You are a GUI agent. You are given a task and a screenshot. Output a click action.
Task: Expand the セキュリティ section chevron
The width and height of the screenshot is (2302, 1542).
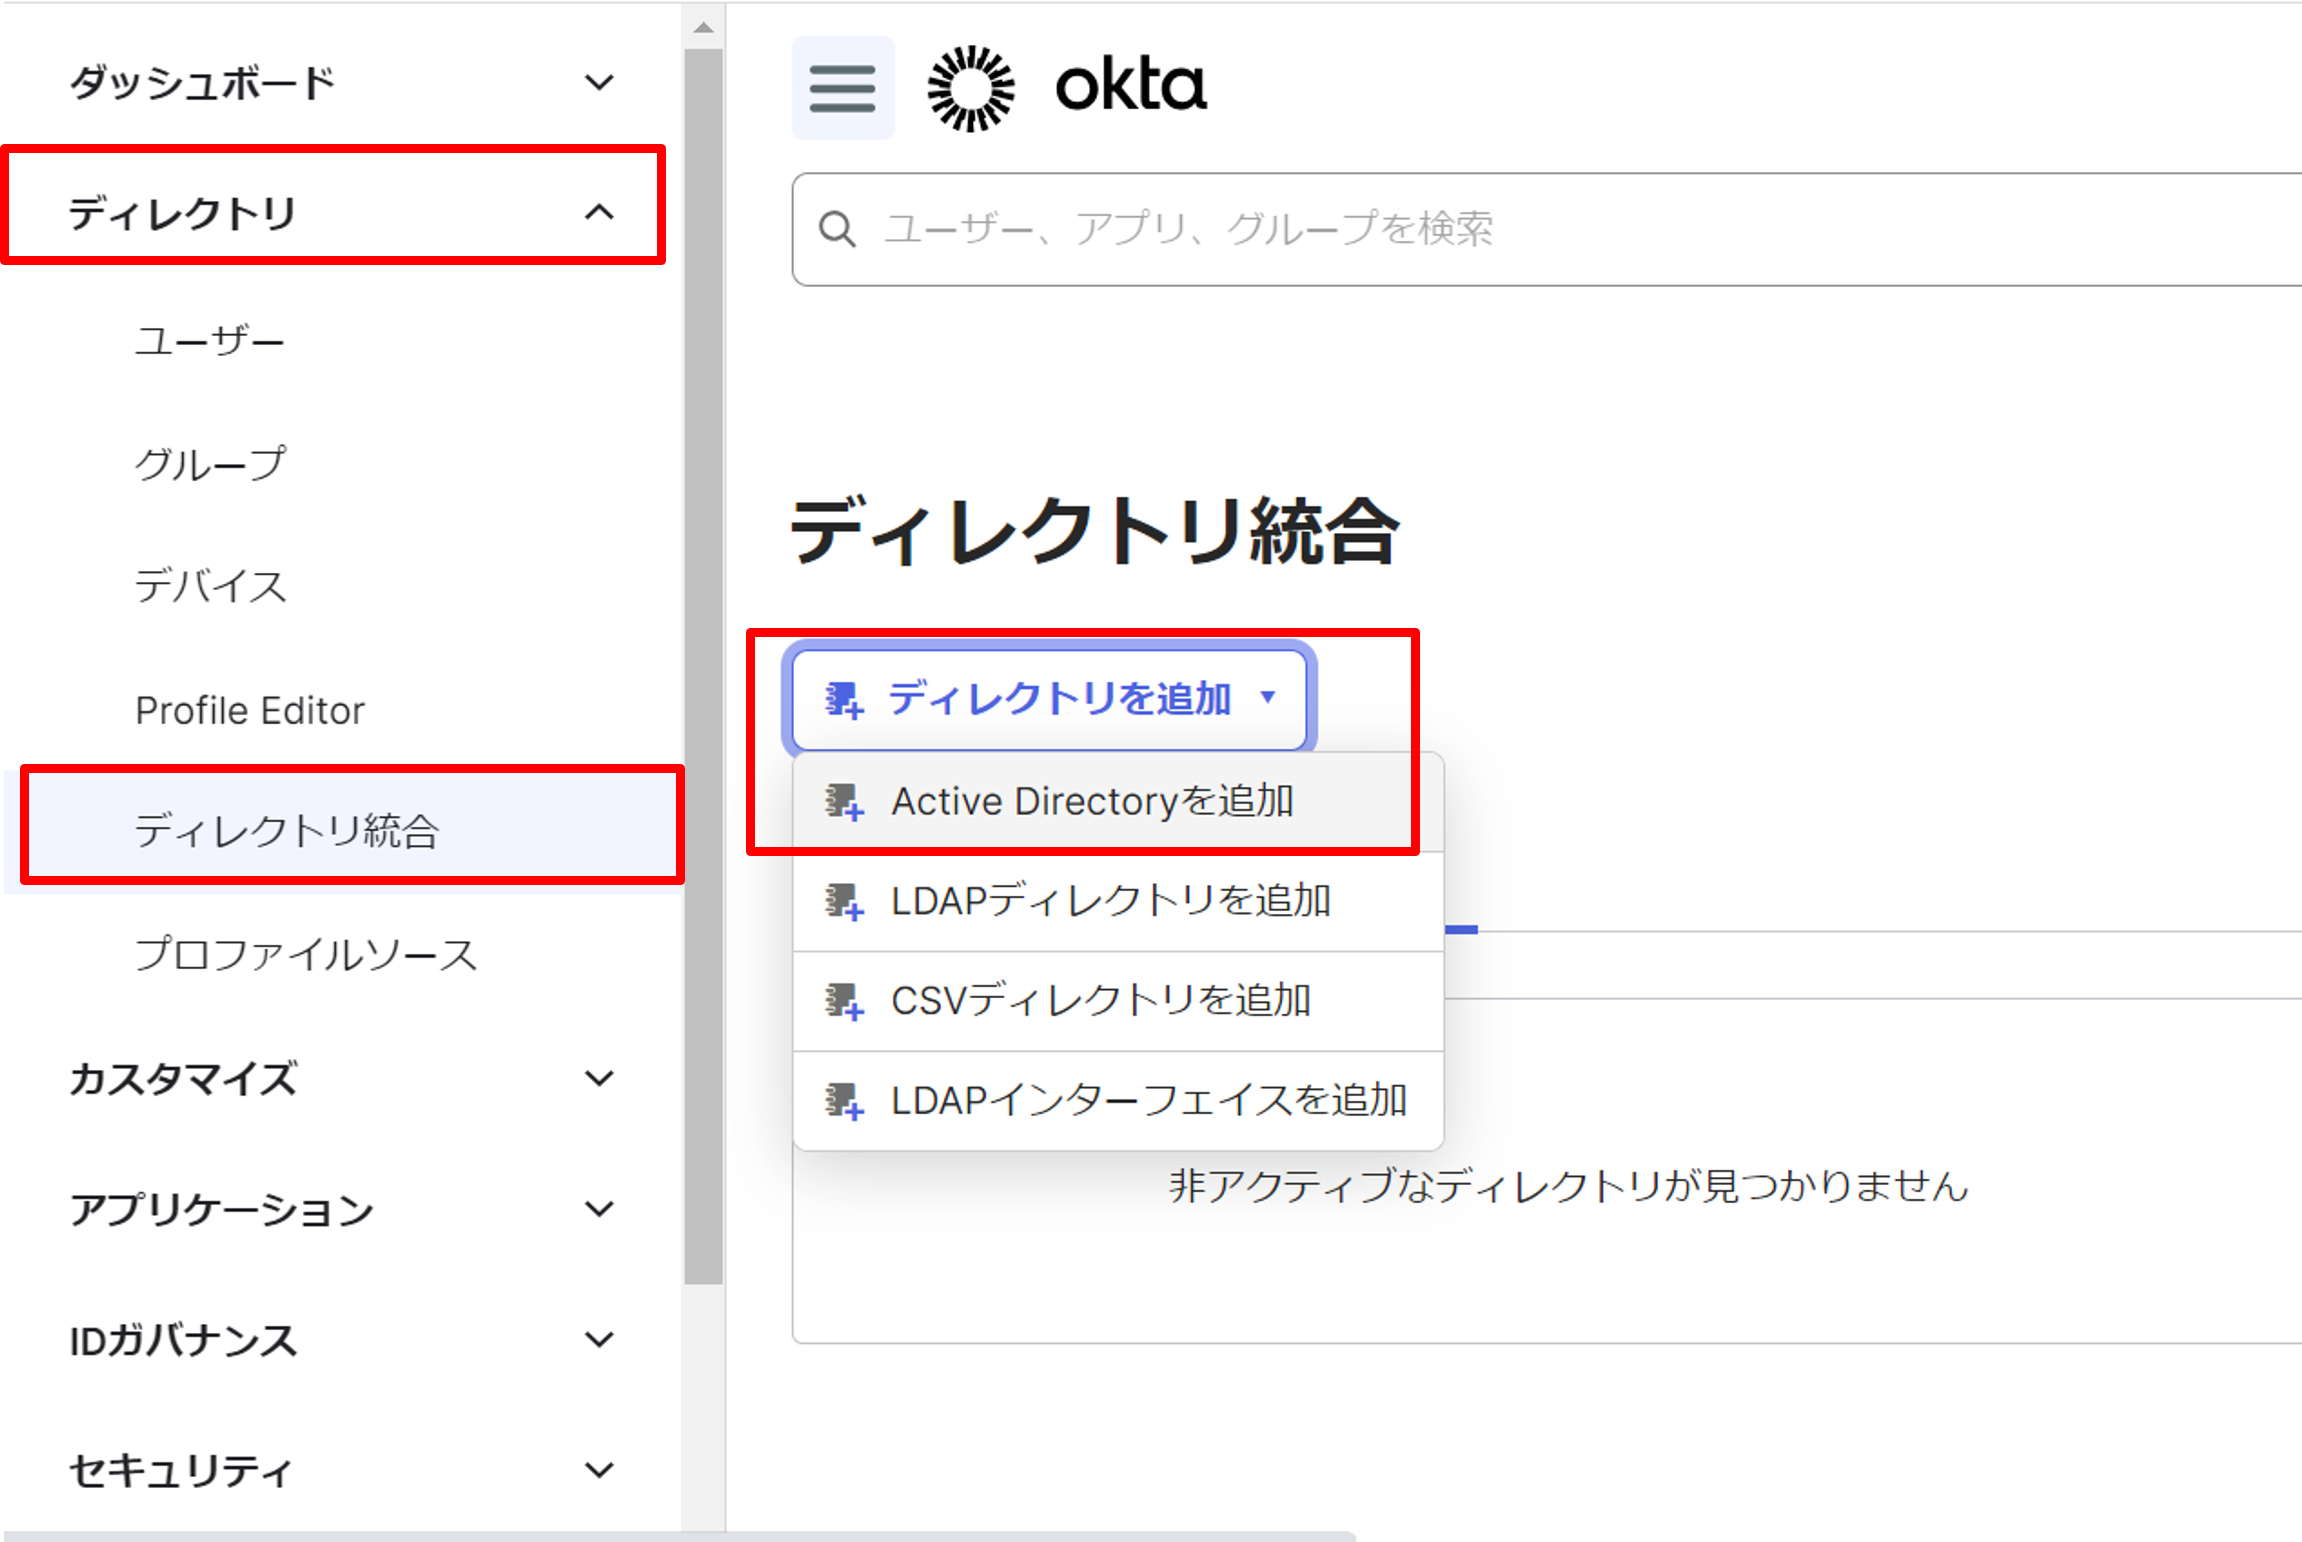[x=599, y=1470]
